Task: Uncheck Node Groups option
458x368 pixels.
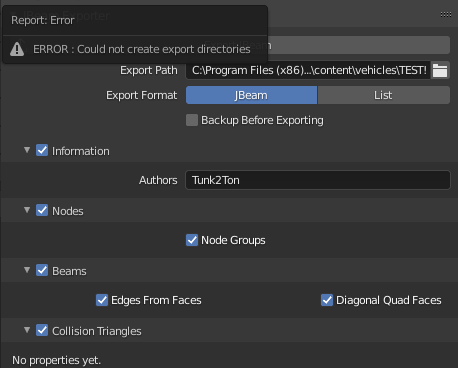Action: (x=192, y=240)
